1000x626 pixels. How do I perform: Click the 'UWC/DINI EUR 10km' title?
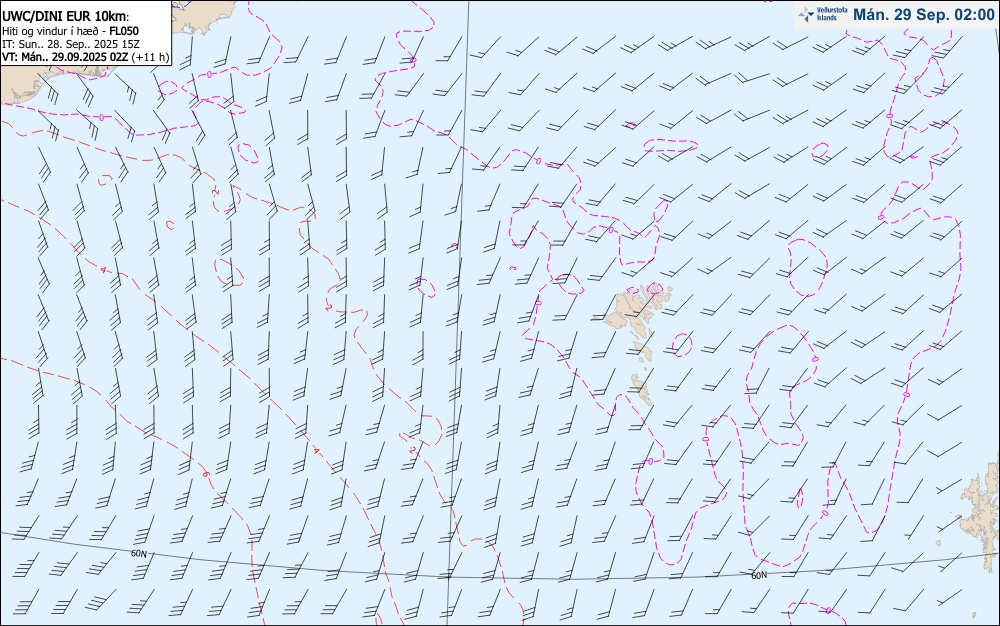point(66,17)
